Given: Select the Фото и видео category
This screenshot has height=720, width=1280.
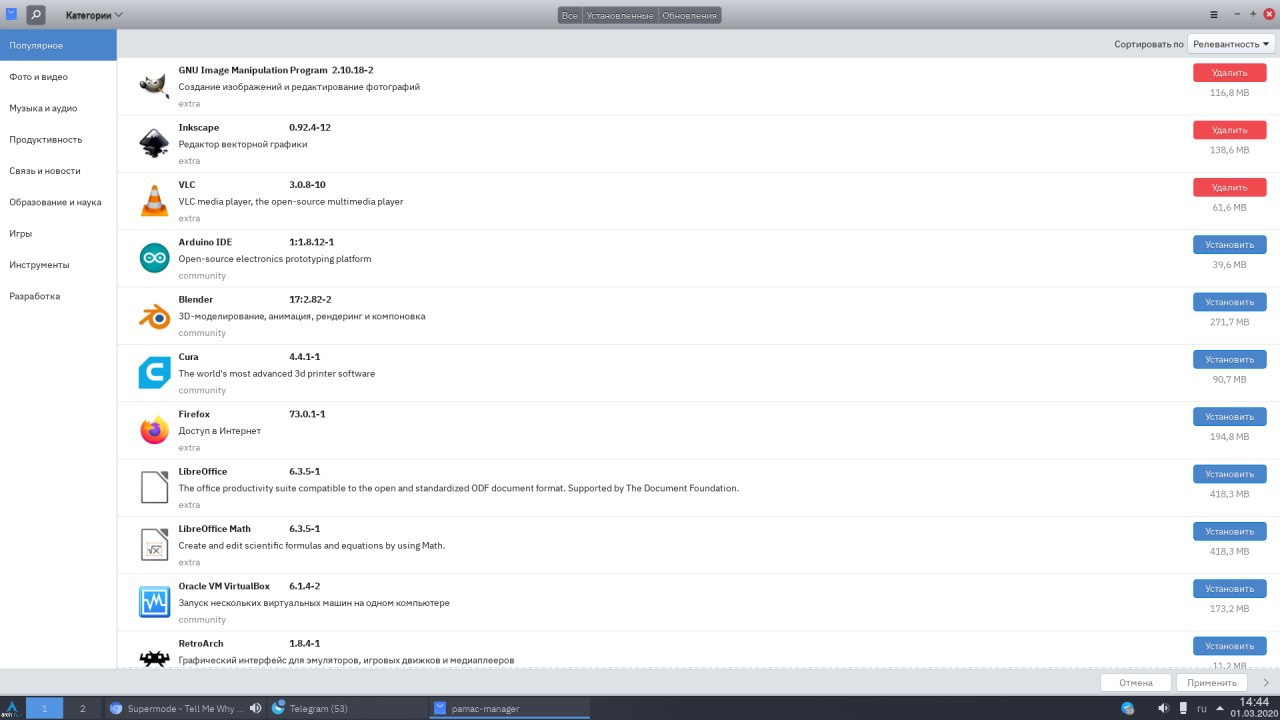Looking at the screenshot, I should coord(58,77).
